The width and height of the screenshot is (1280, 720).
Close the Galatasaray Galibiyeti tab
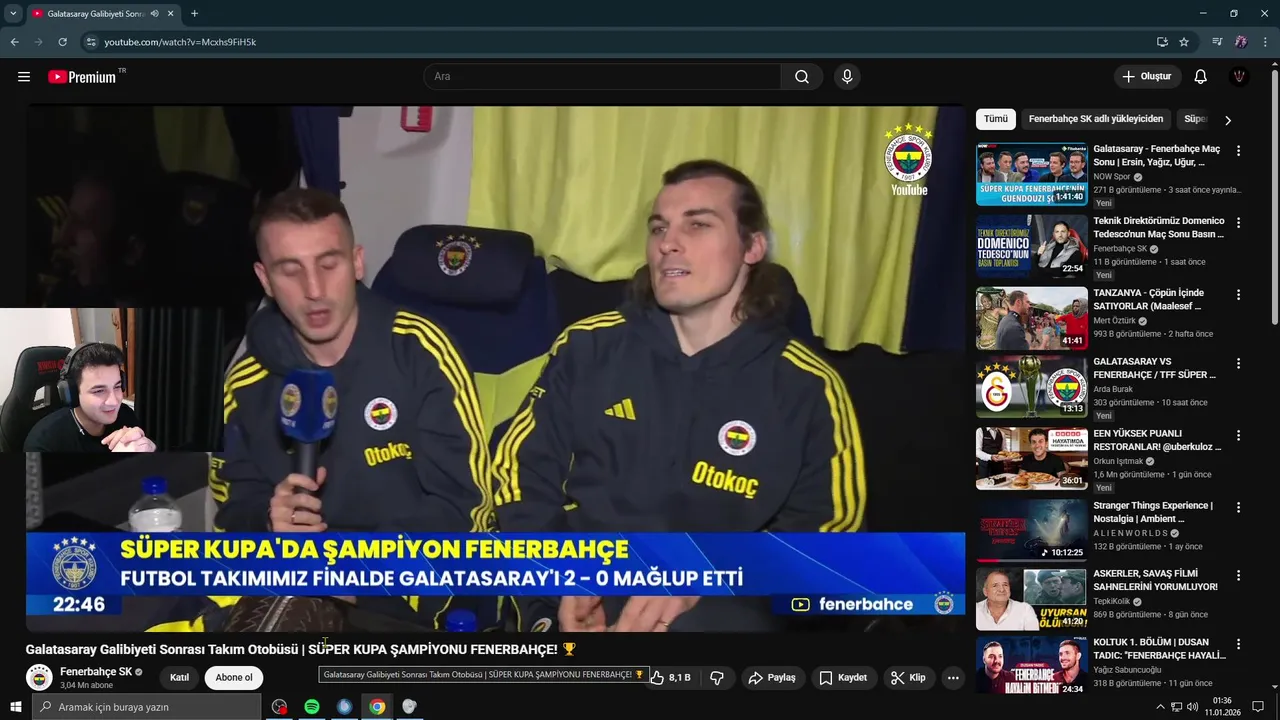pyautogui.click(x=170, y=14)
